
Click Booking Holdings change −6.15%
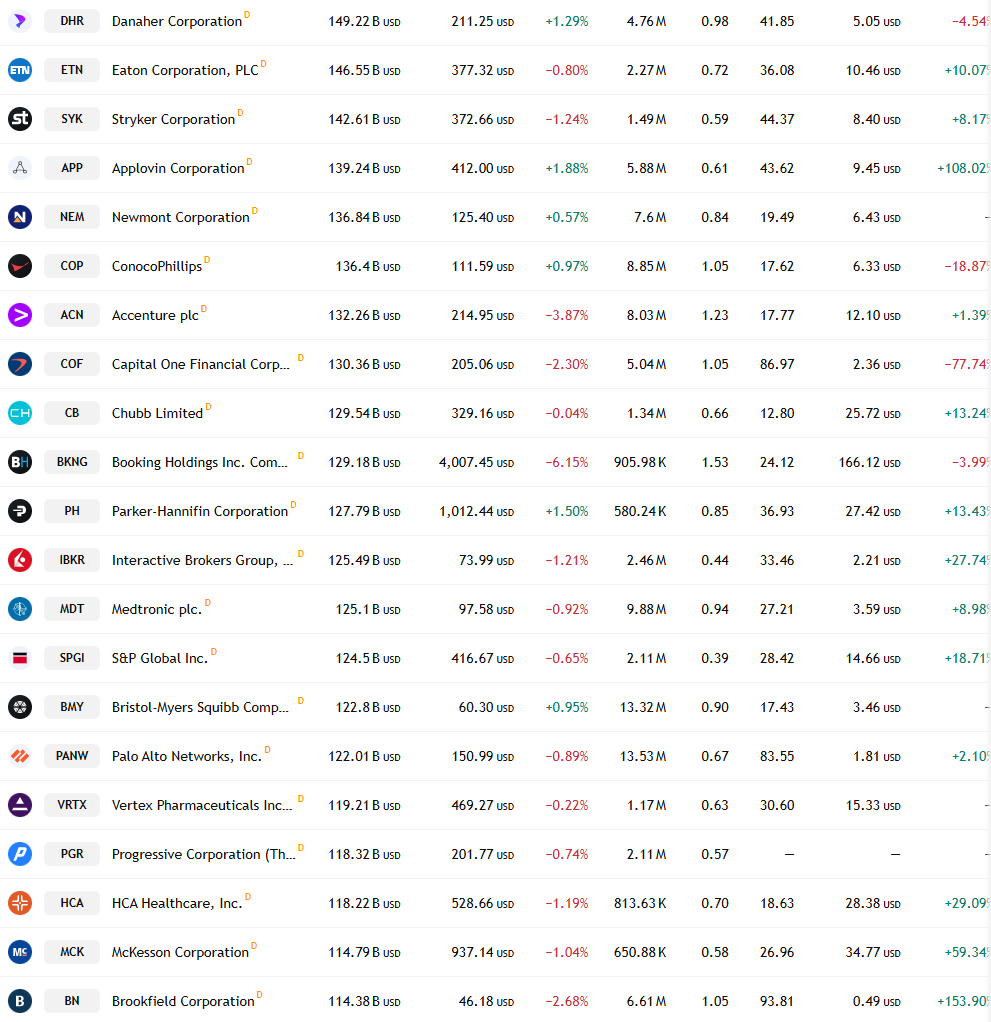coord(567,463)
